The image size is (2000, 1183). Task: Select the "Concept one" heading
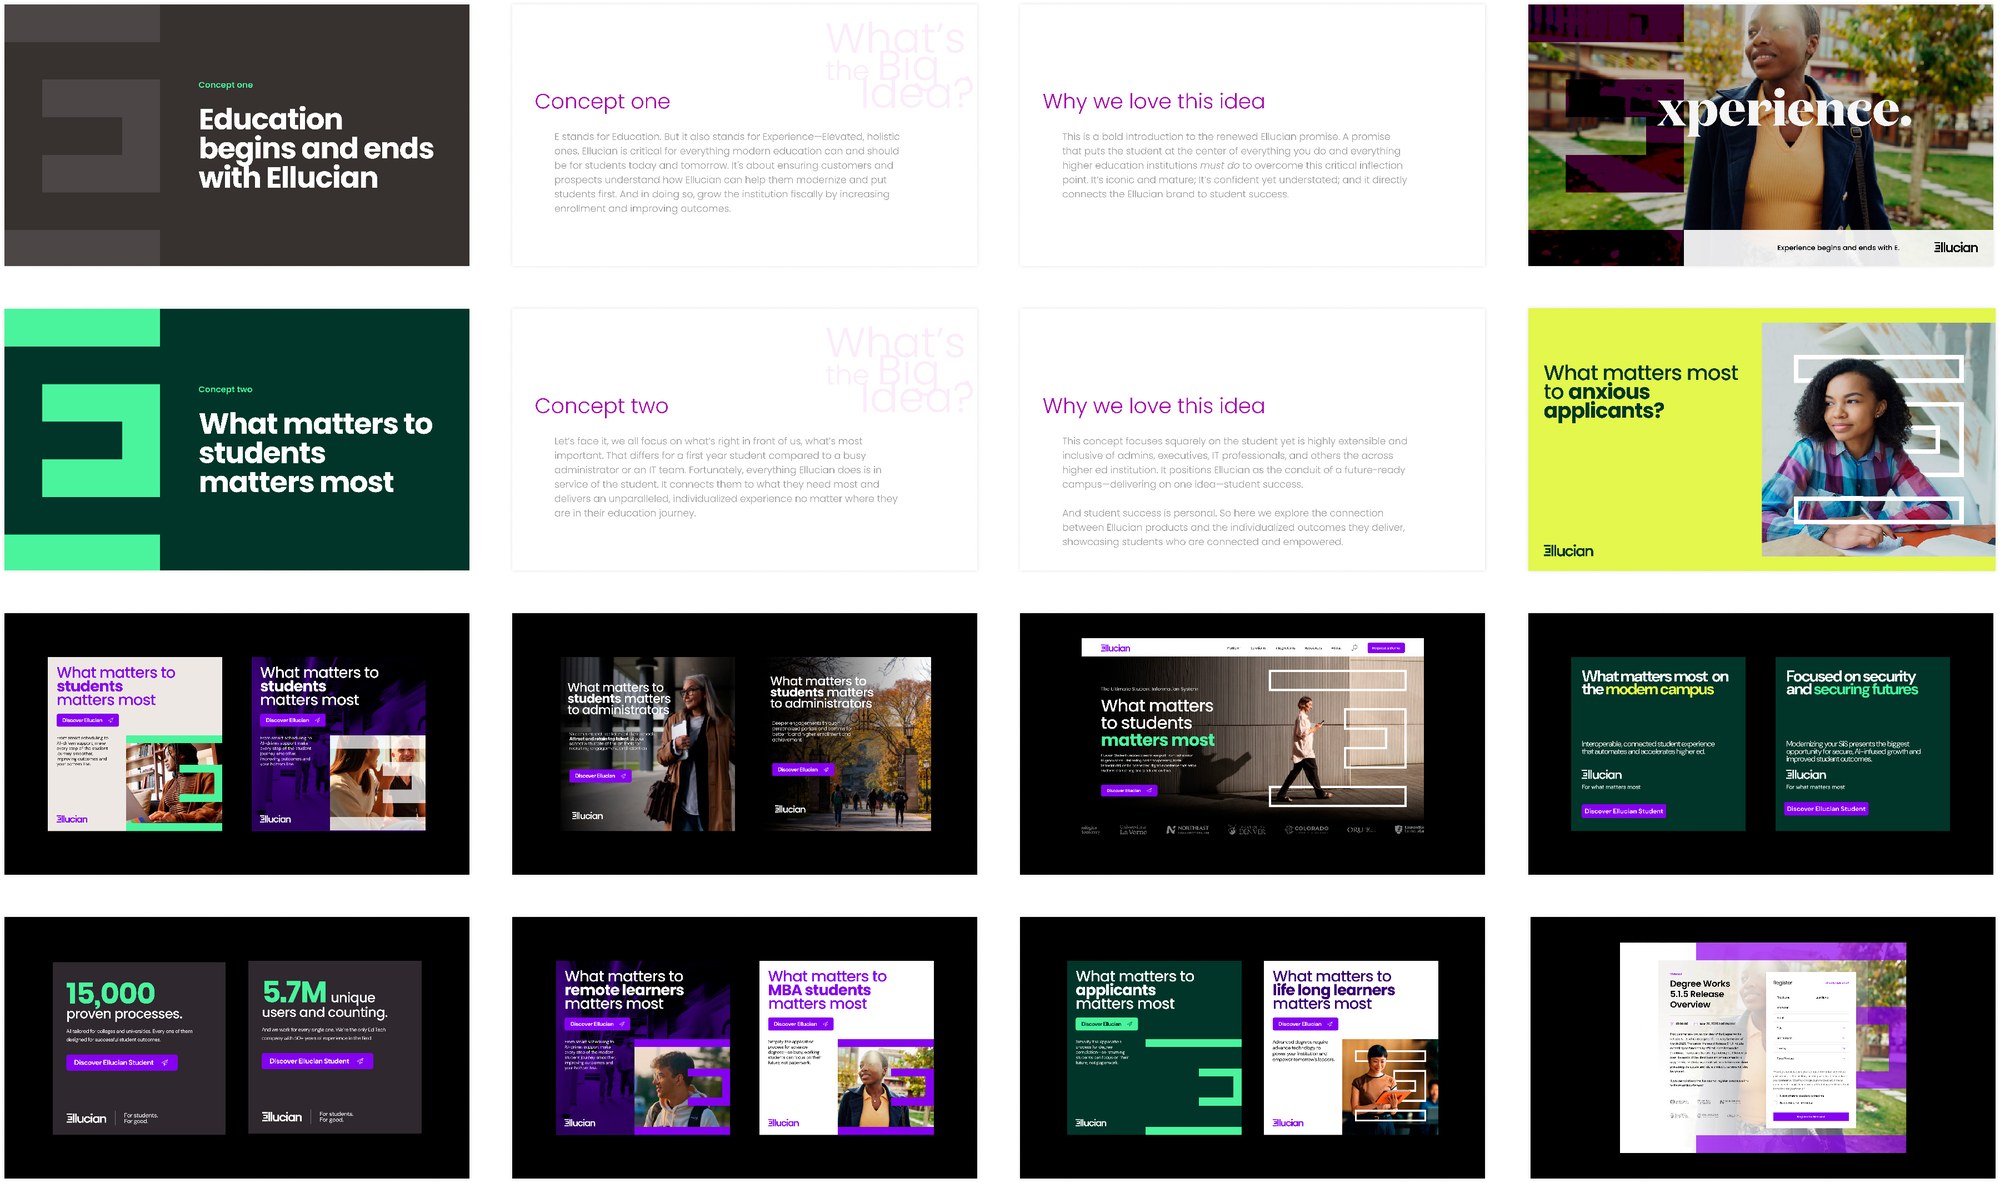click(x=602, y=101)
